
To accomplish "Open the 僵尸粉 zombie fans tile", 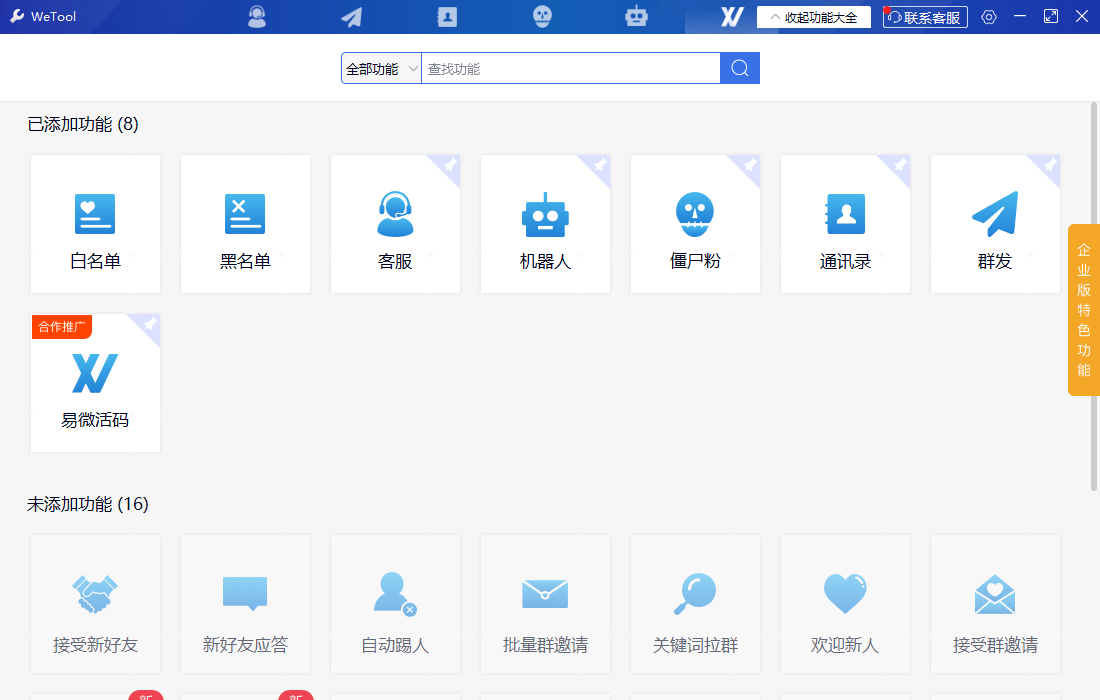I will pyautogui.click(x=695, y=224).
